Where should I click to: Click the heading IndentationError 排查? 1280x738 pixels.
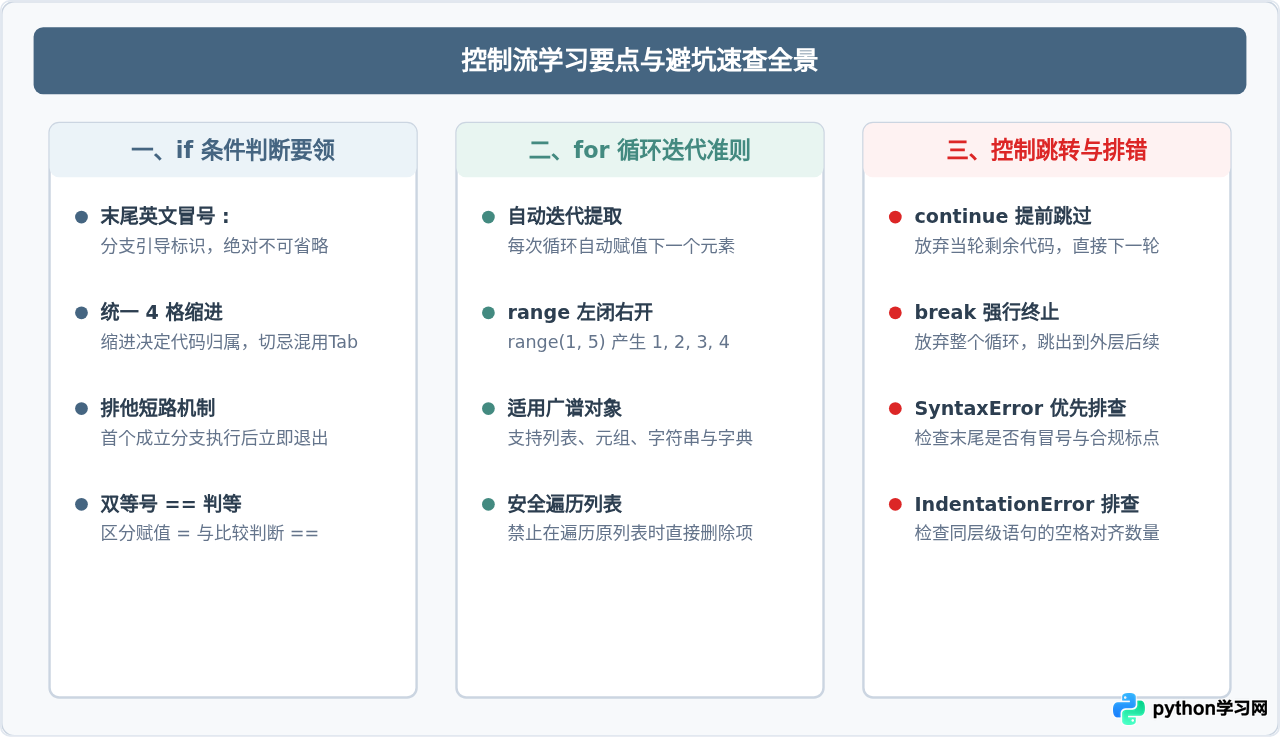click(x=1027, y=504)
